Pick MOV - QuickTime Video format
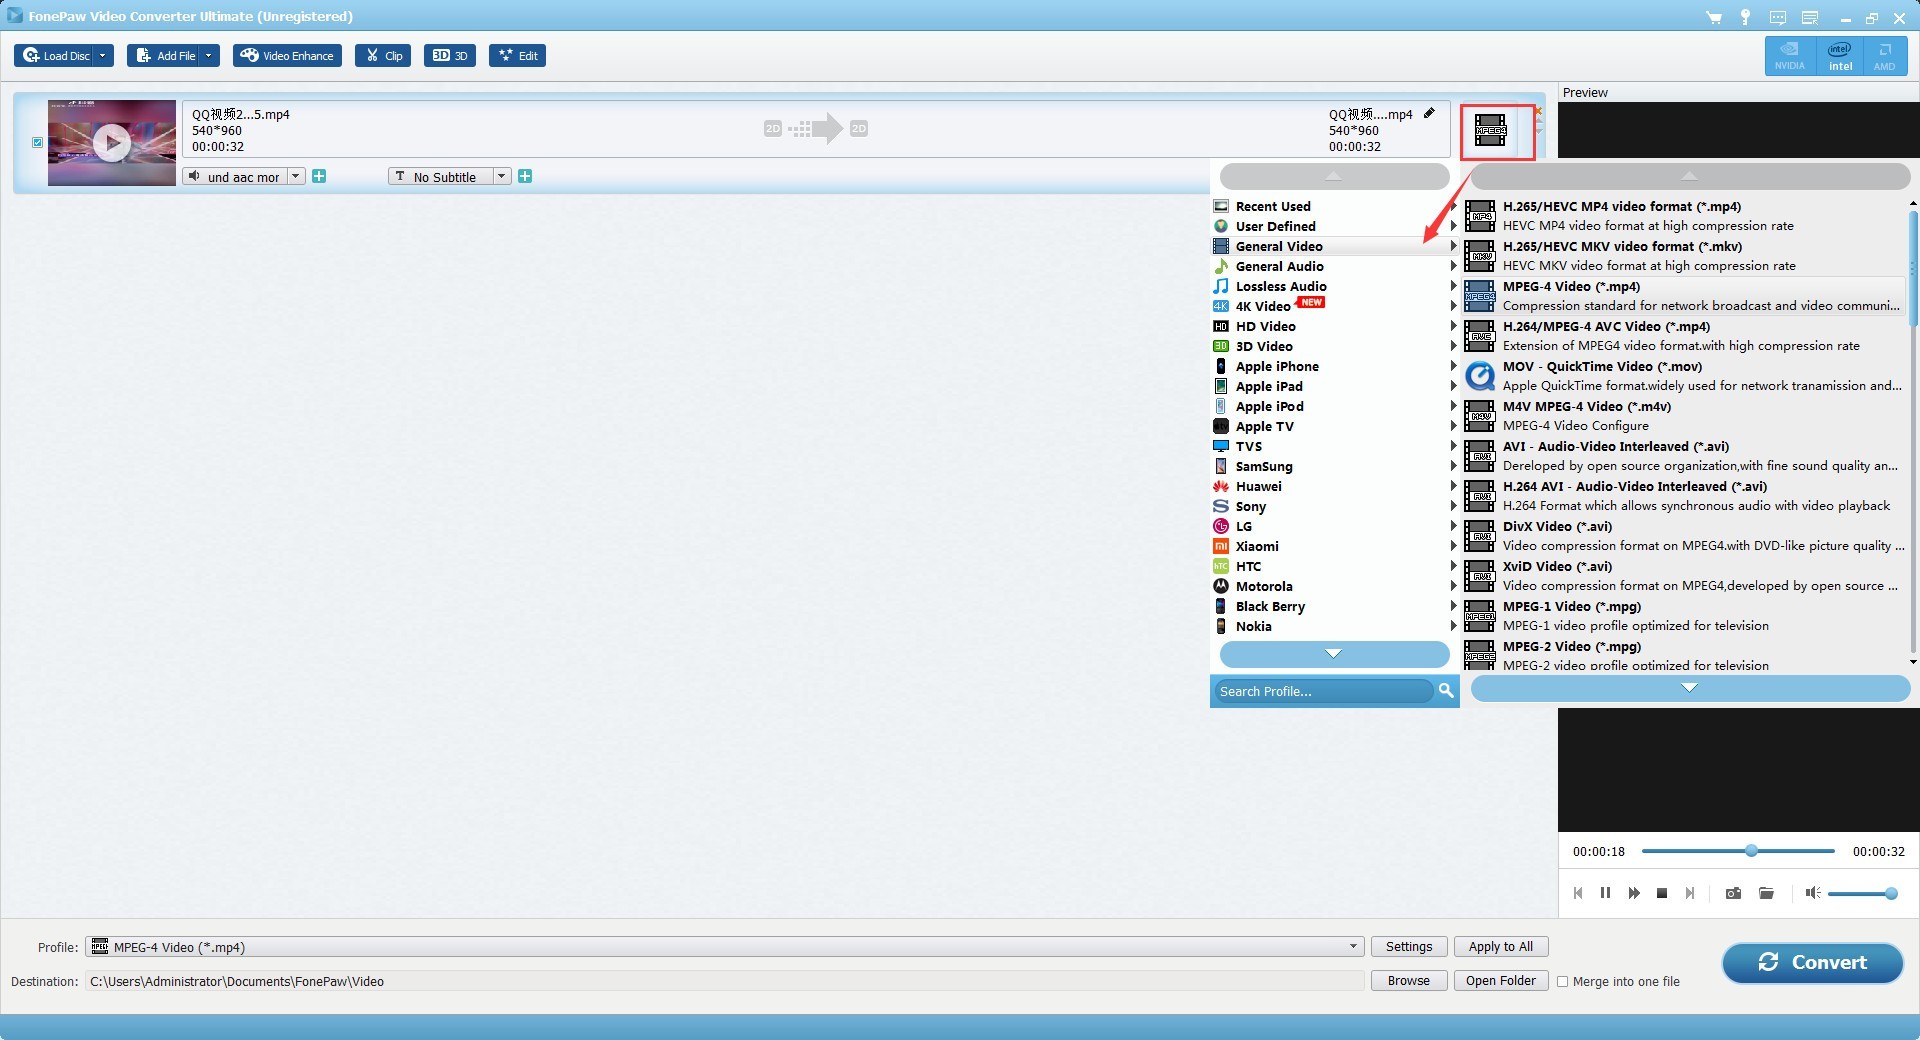 point(1685,376)
